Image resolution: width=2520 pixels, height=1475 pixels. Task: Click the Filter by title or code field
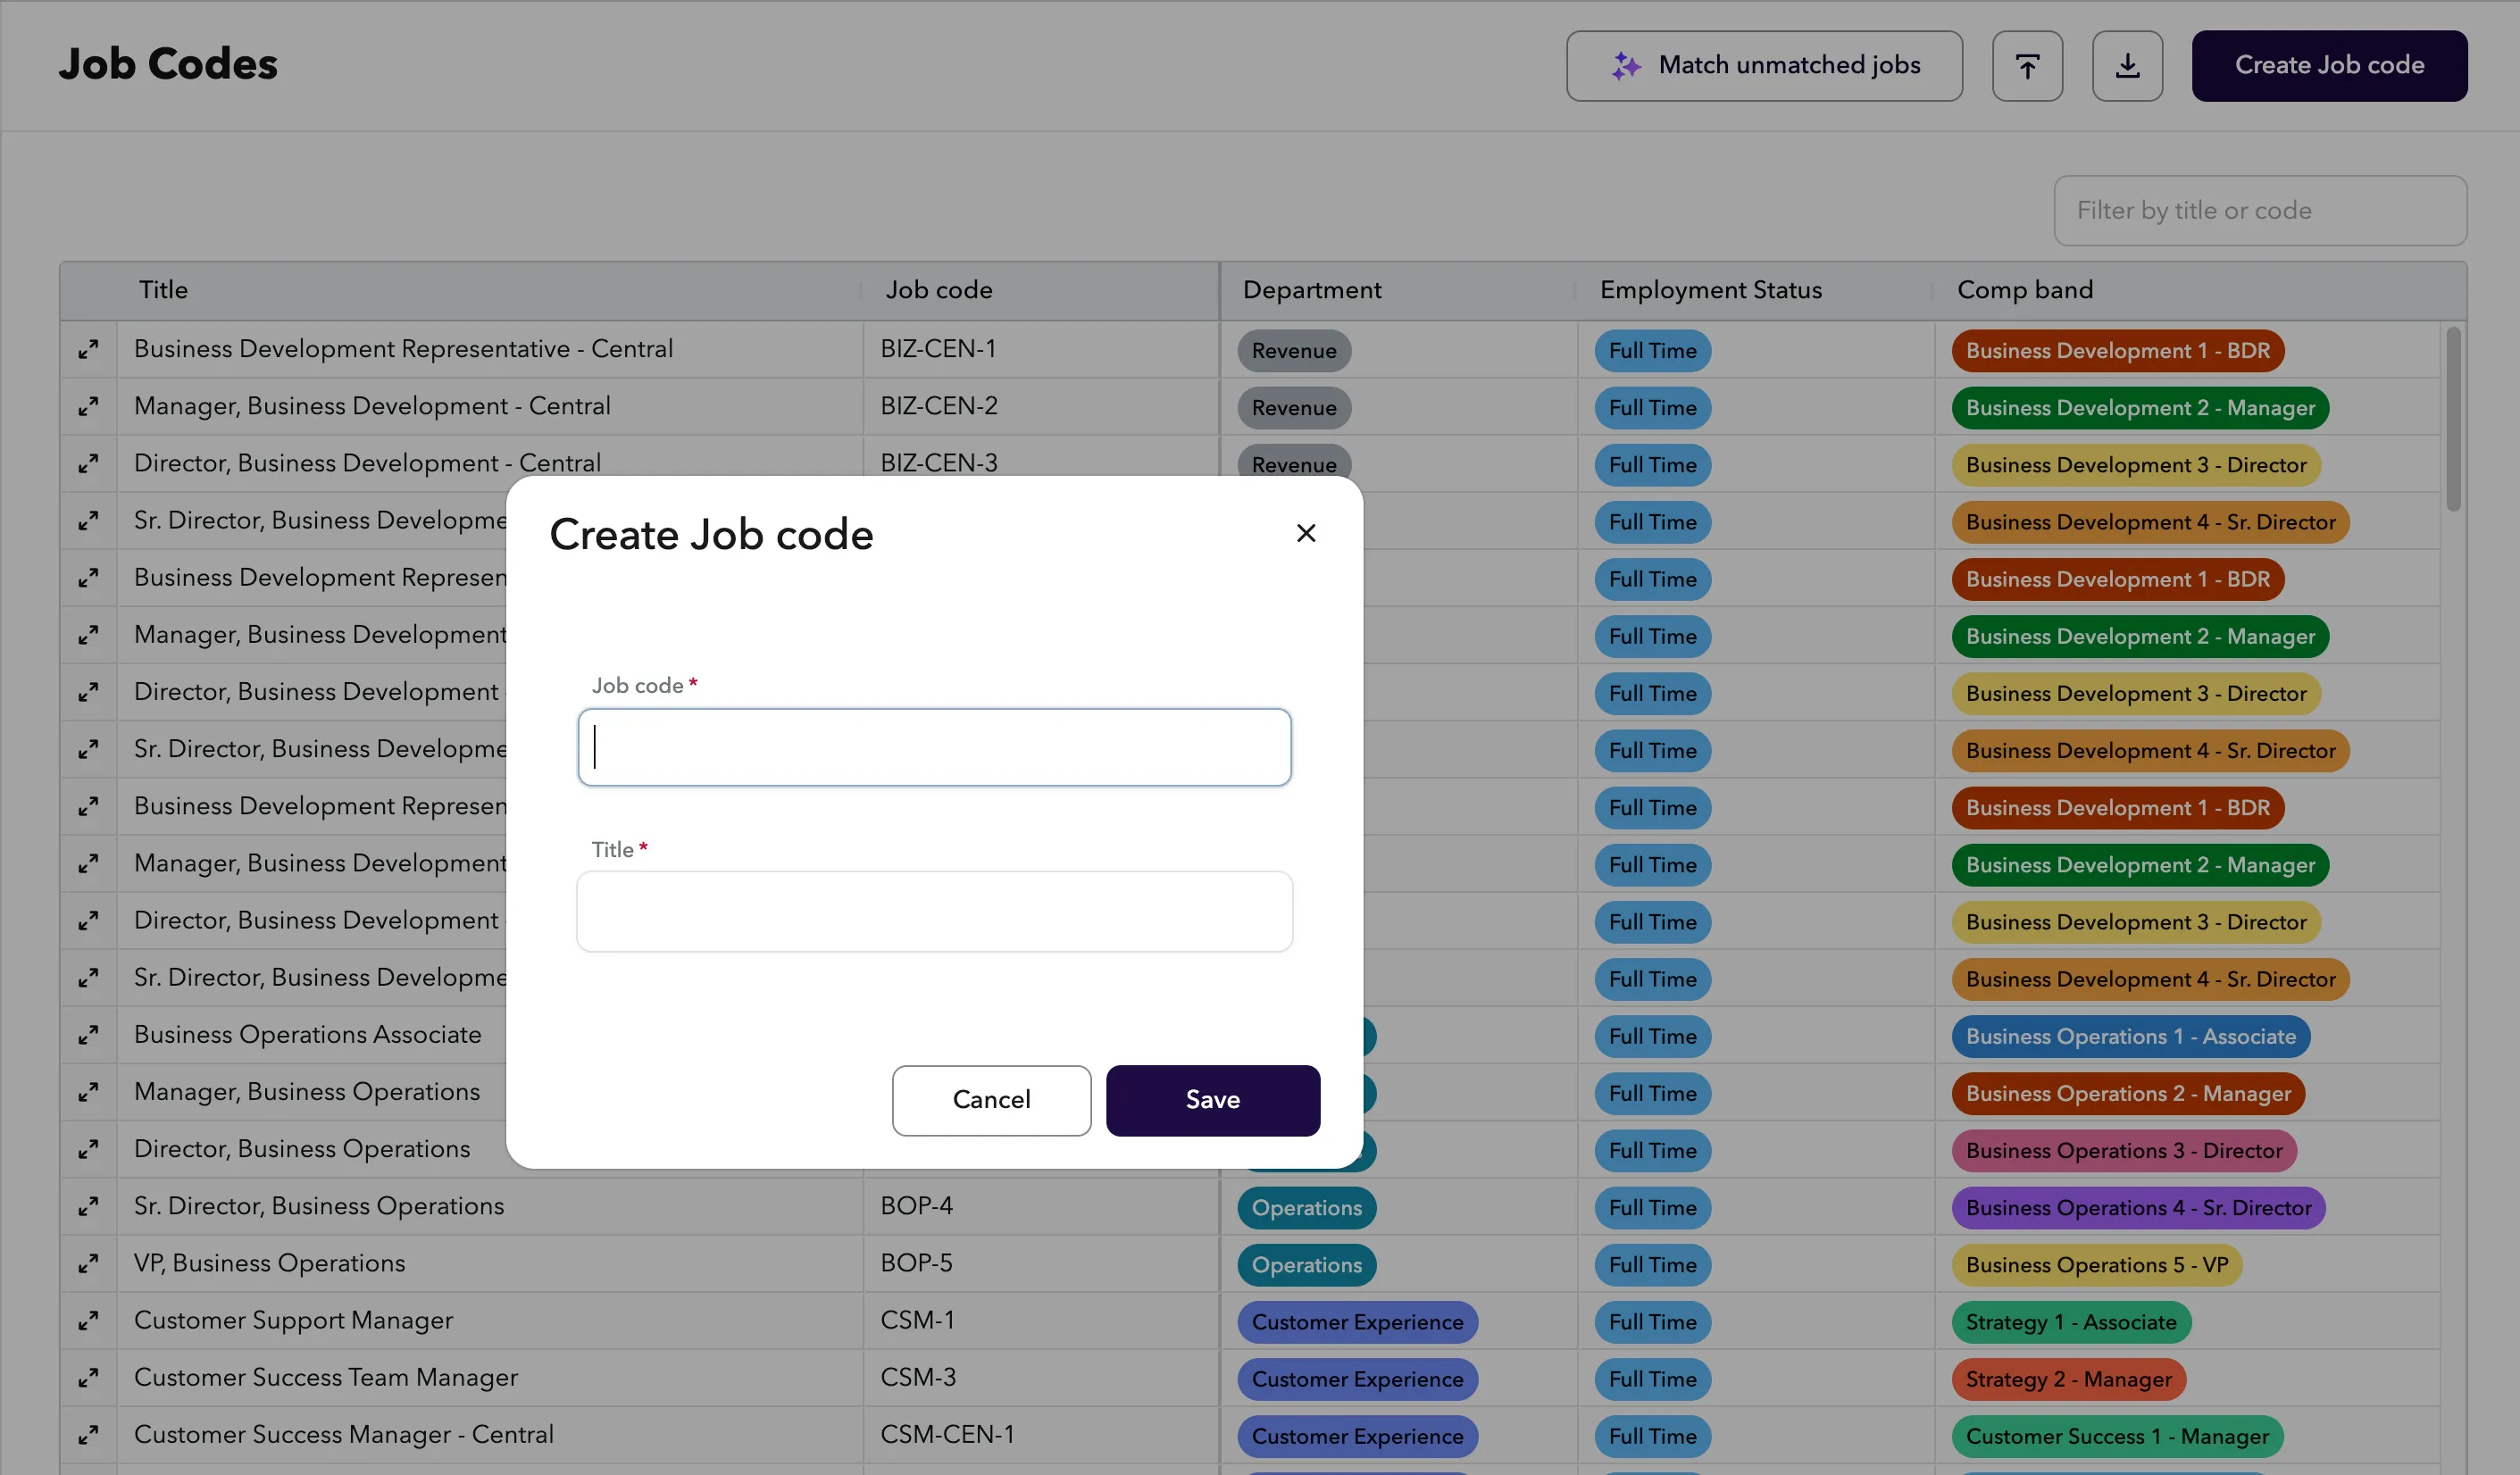tap(2260, 210)
